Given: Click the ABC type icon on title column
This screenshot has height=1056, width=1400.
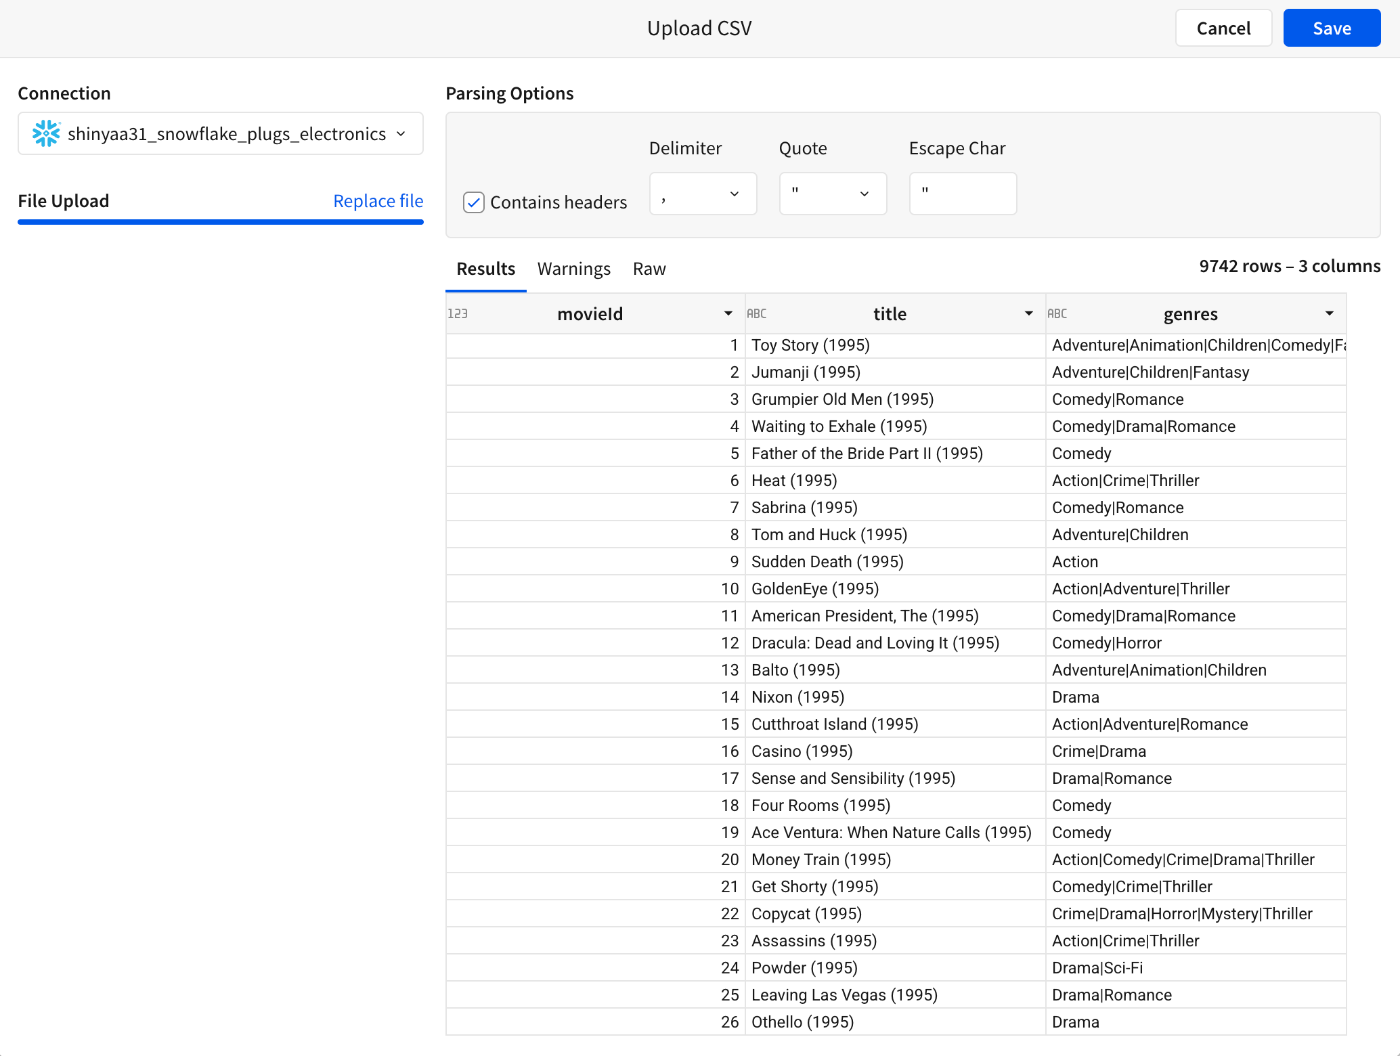Looking at the screenshot, I should (757, 314).
